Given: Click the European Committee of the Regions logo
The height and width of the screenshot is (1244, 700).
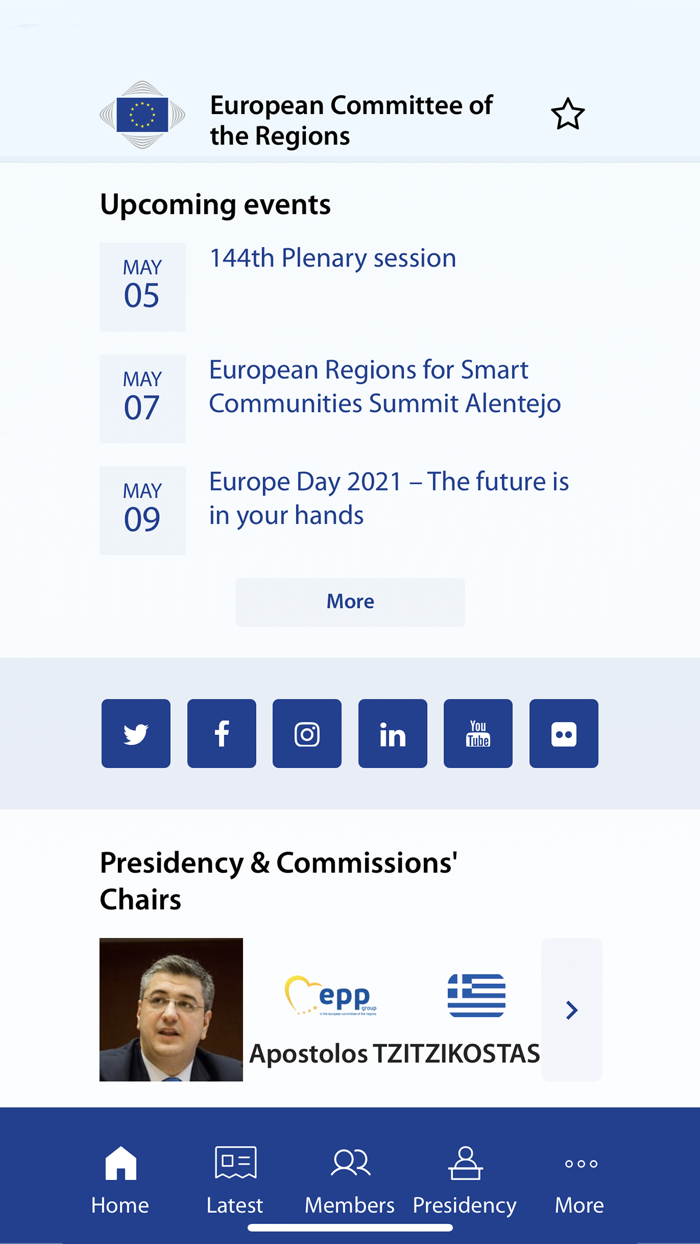Looking at the screenshot, I should 141,114.
